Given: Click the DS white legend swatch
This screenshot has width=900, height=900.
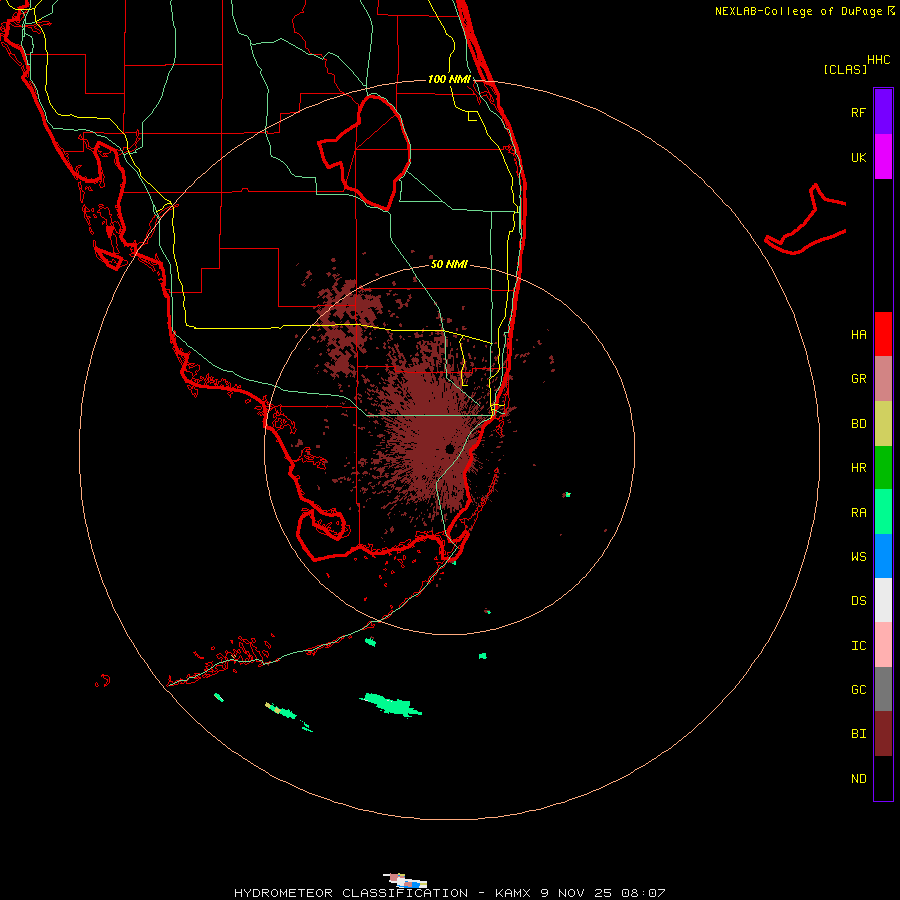Looking at the screenshot, I should [883, 600].
